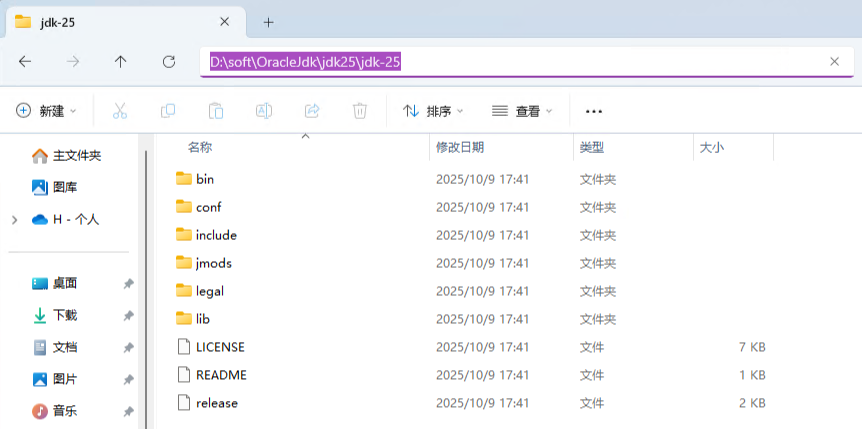Open the 新建 new item menu
The width and height of the screenshot is (862, 429).
point(46,111)
